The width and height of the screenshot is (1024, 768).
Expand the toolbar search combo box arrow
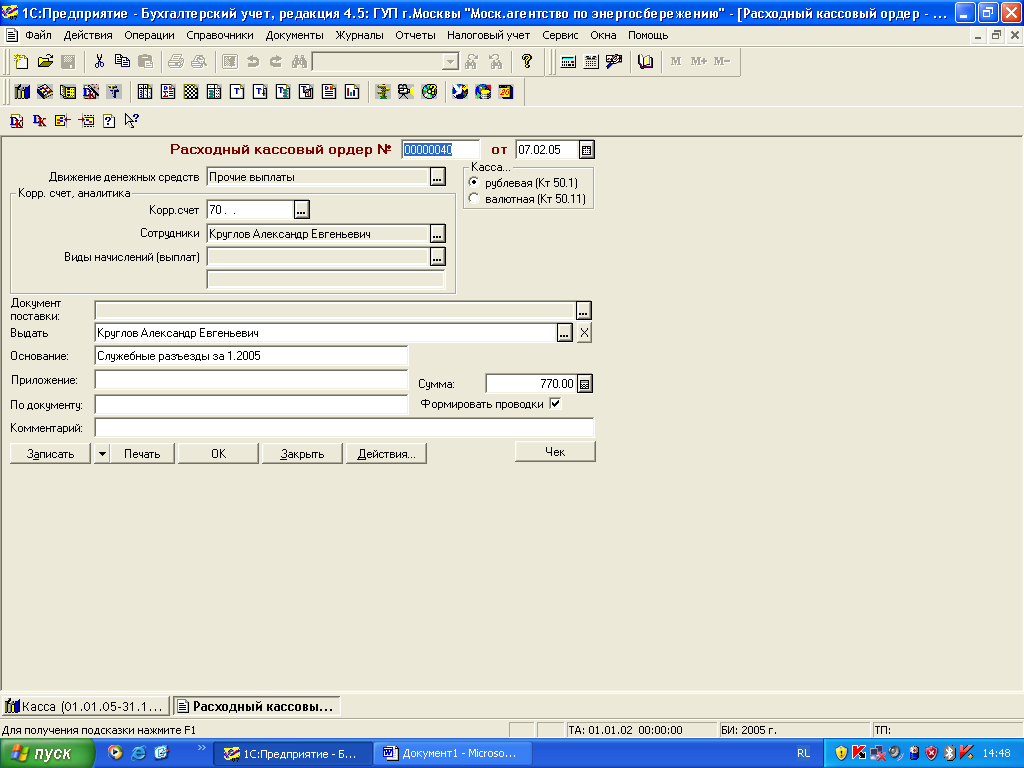451,62
